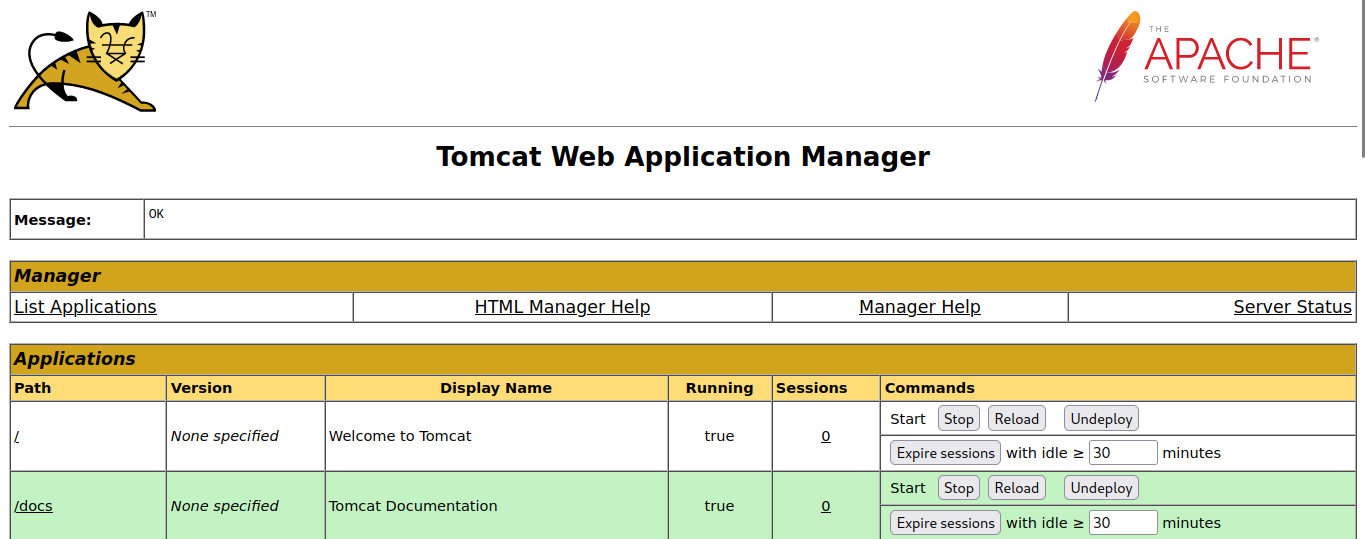Reload the Welcome to Tomcat application
Viewport: 1365px width, 539px height.
1016,419
